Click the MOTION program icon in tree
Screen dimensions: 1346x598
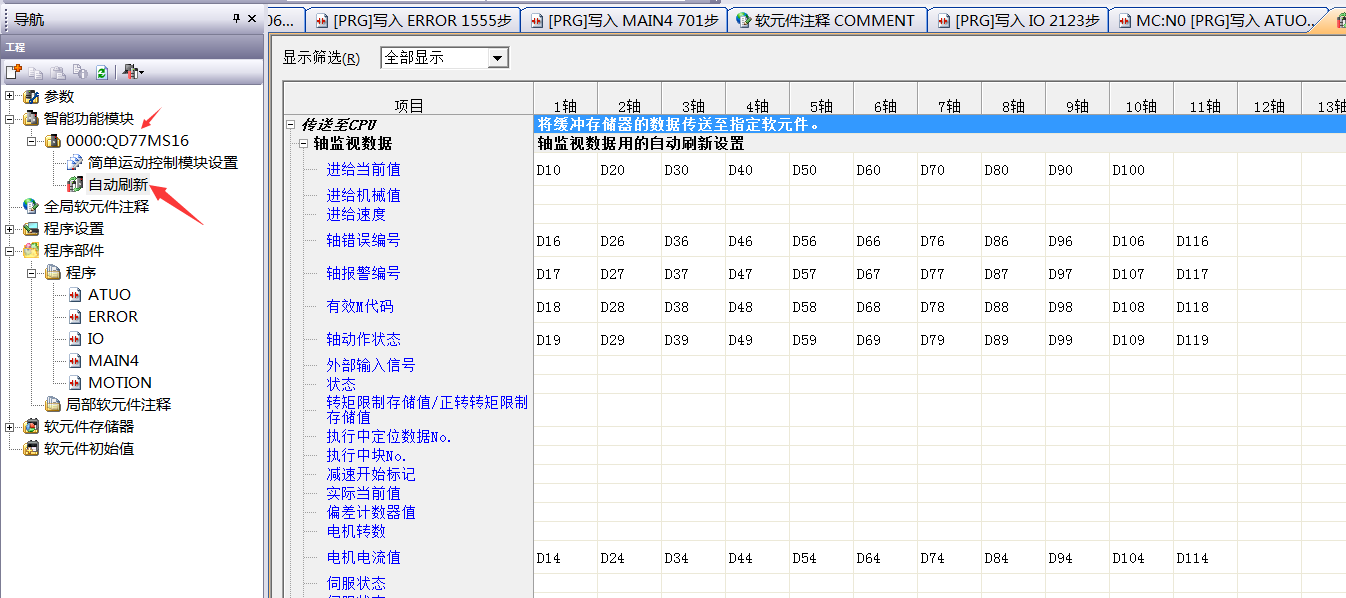click(75, 382)
